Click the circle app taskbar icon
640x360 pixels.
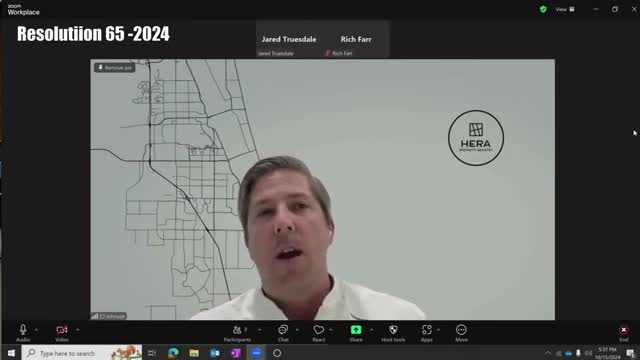277,353
